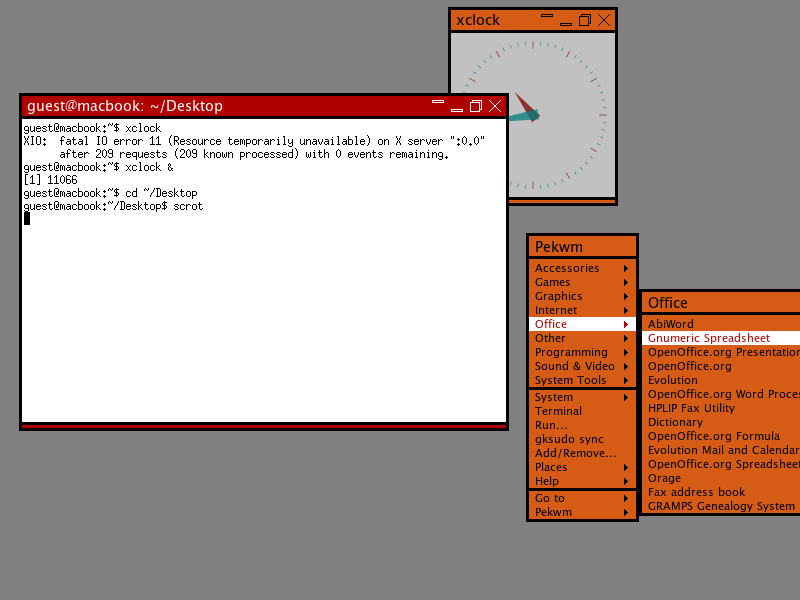The height and width of the screenshot is (600, 800).
Task: Maximize the guest@macbook terminal window
Action: [x=476, y=106]
